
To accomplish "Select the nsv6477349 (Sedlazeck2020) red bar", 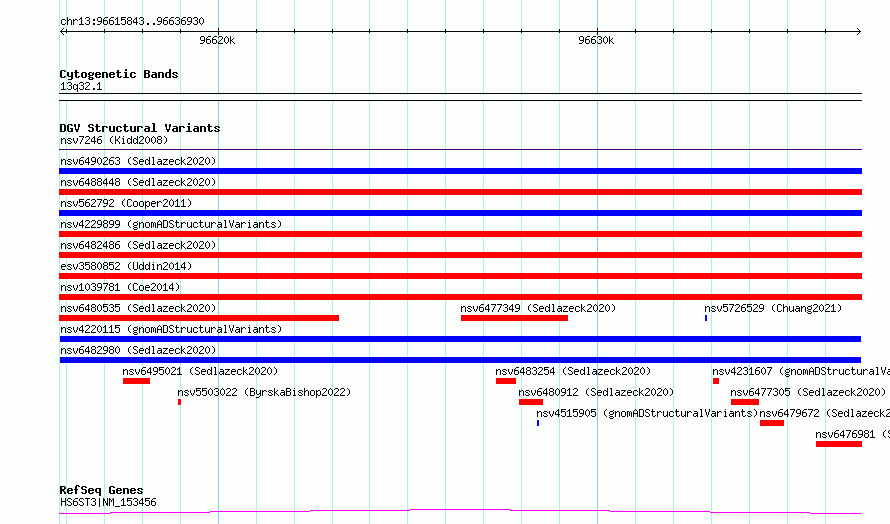I will click(514, 318).
